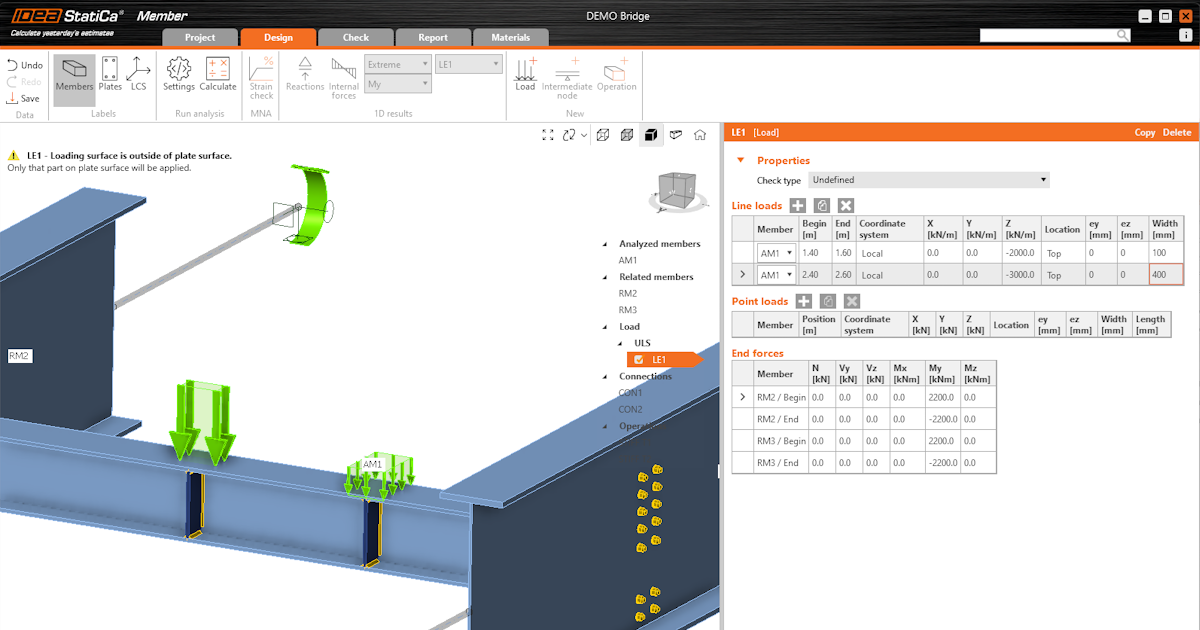Collapse the Properties section

741,160
